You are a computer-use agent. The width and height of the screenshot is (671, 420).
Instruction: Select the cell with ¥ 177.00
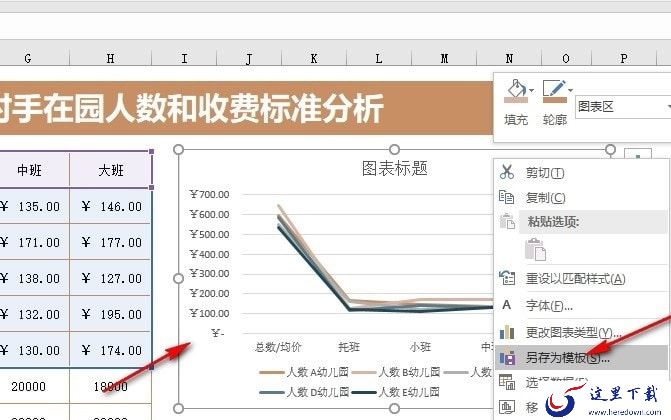tap(110, 242)
